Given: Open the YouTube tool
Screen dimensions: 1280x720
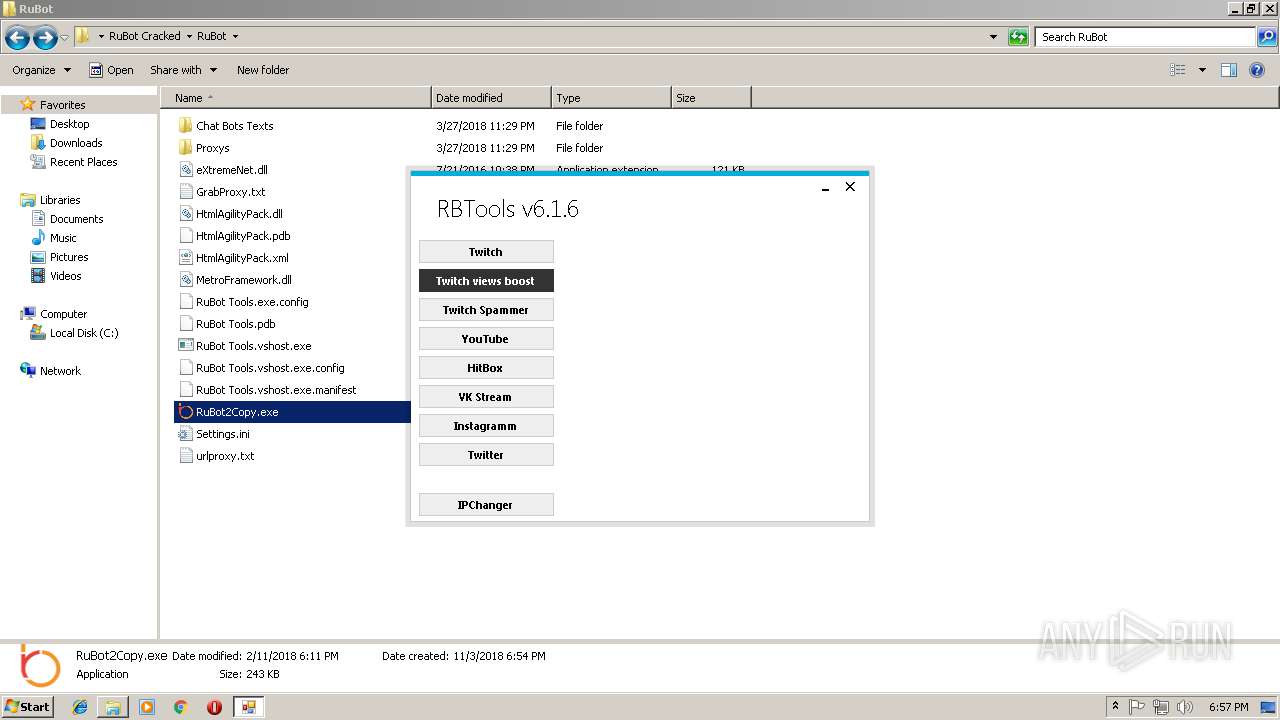Looking at the screenshot, I should [486, 339].
